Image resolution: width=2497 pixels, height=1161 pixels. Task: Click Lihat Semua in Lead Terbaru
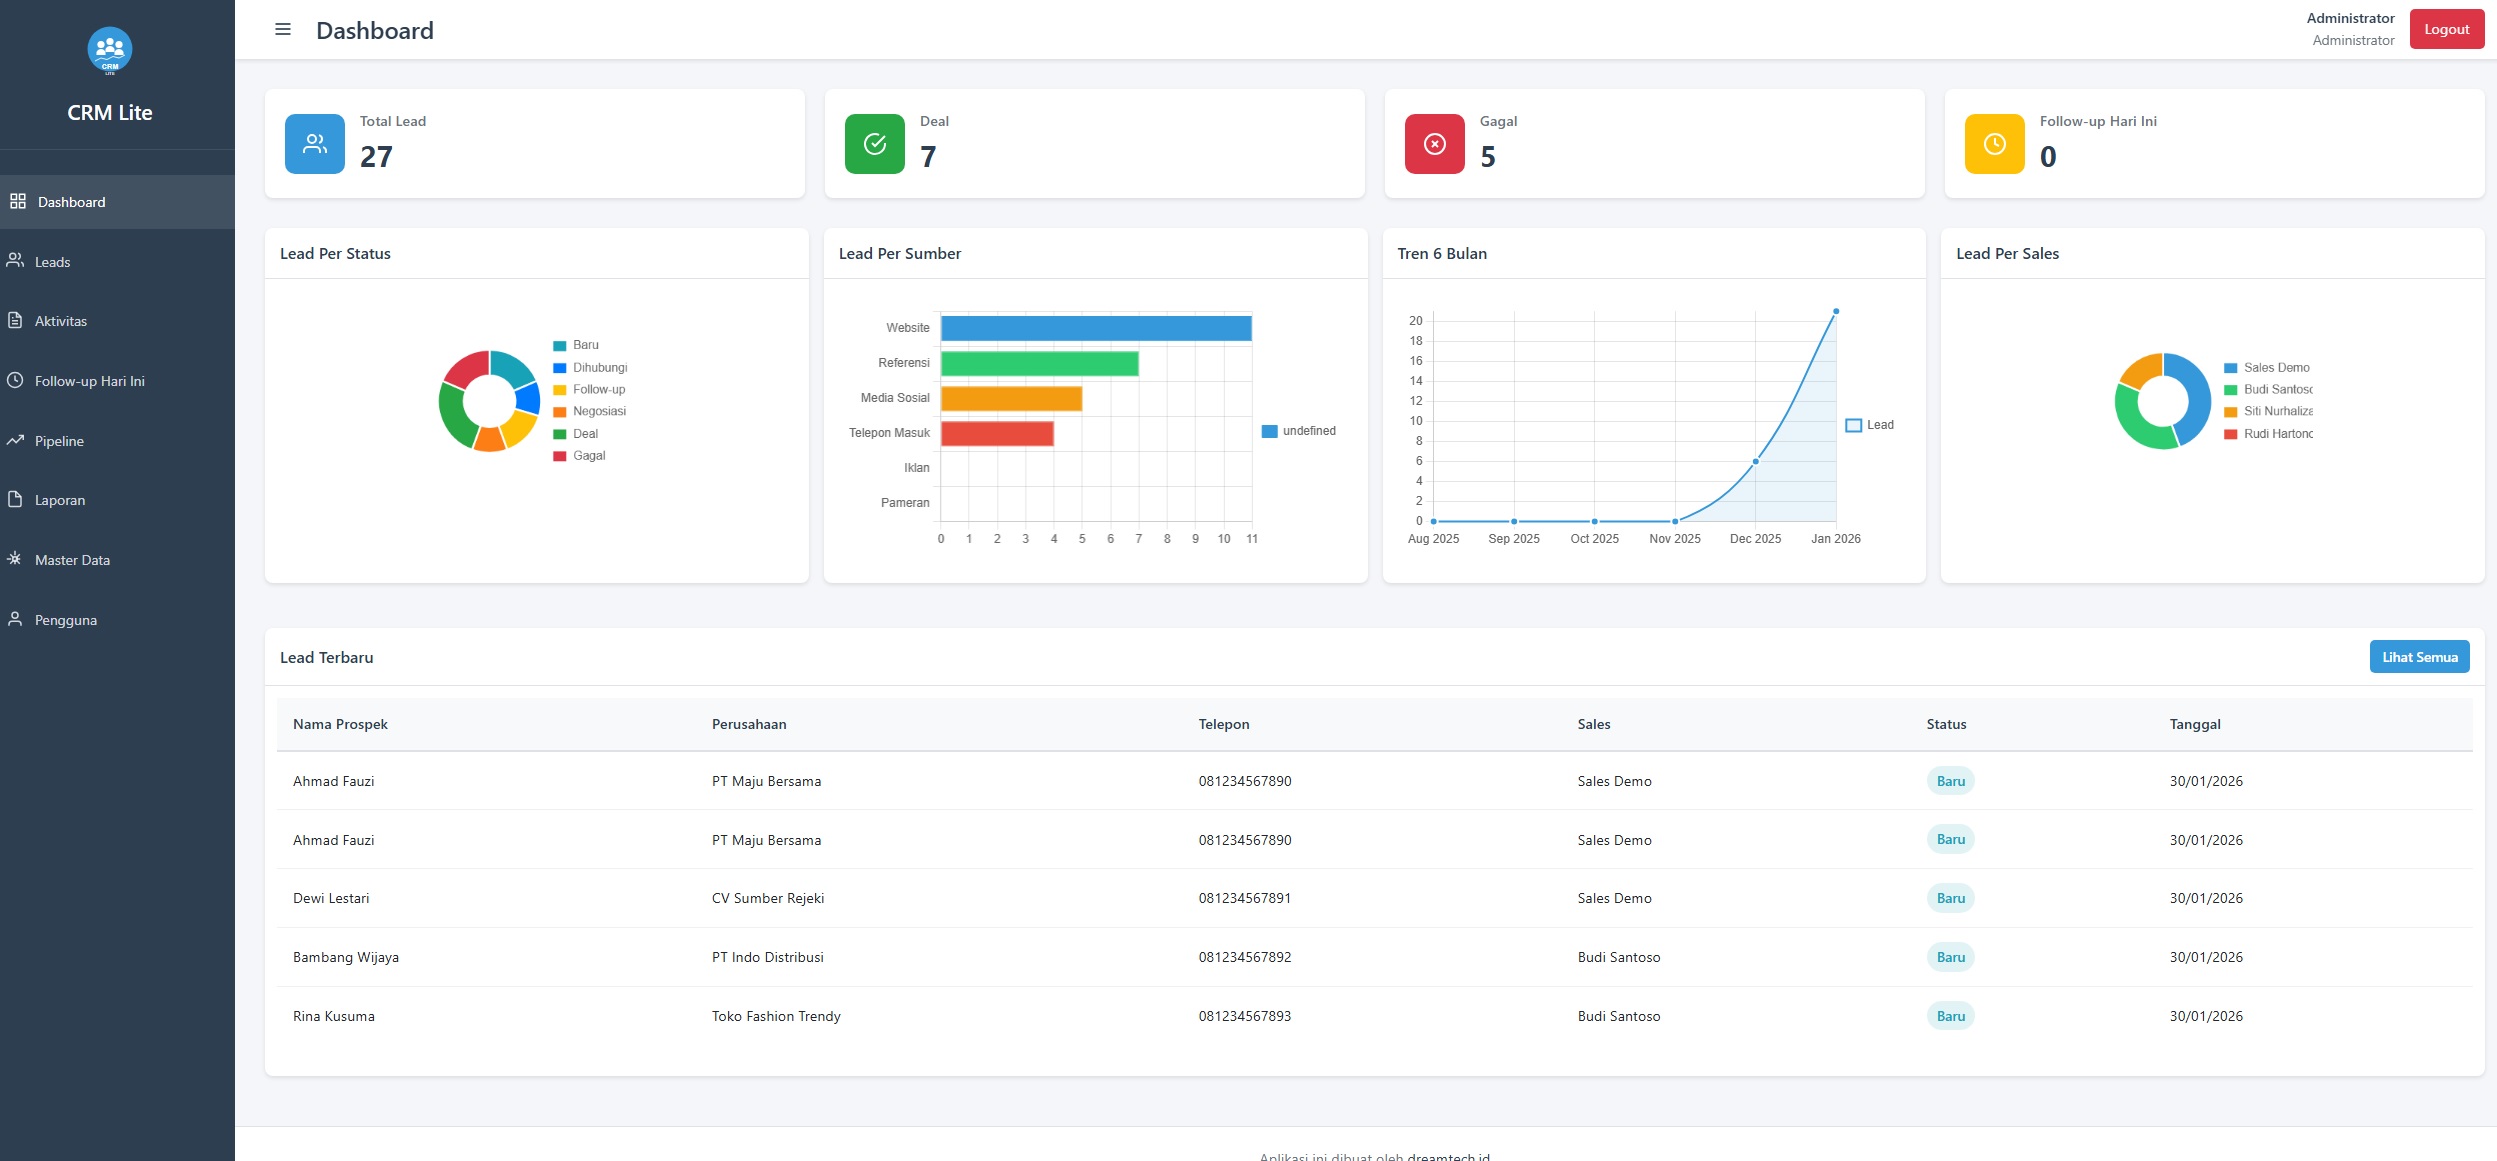point(2419,656)
